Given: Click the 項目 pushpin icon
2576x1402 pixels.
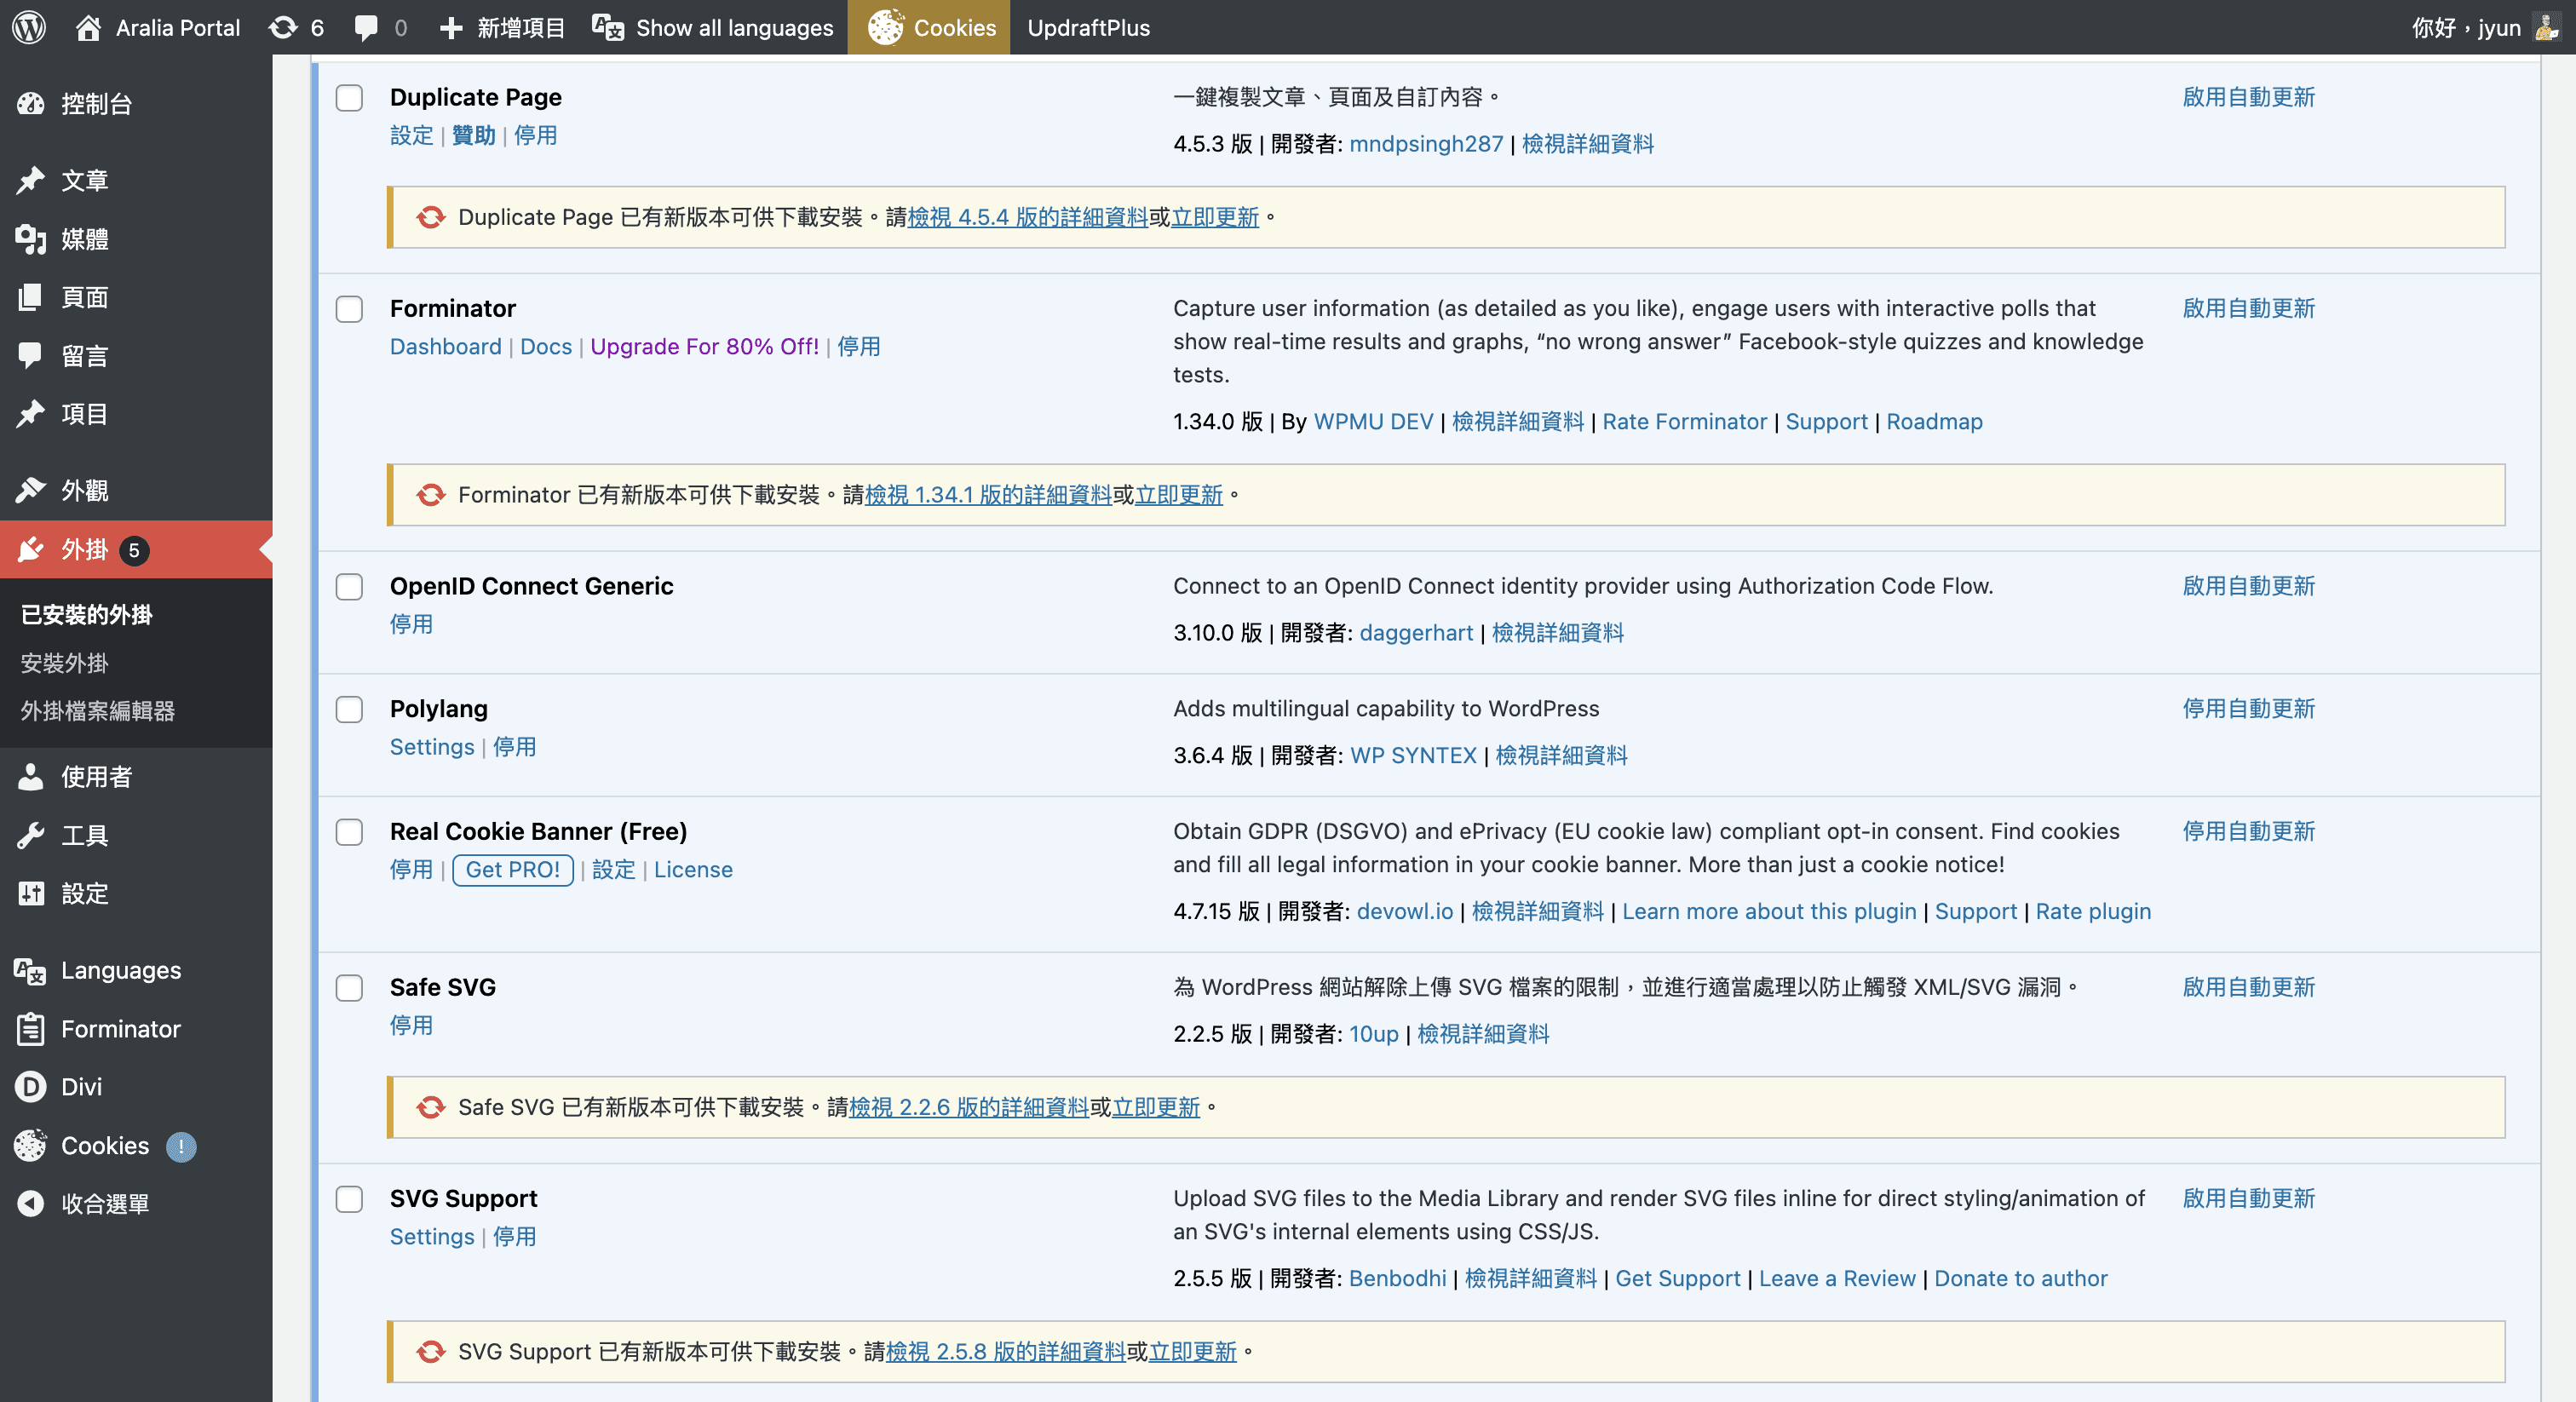Looking at the screenshot, I should [x=31, y=414].
